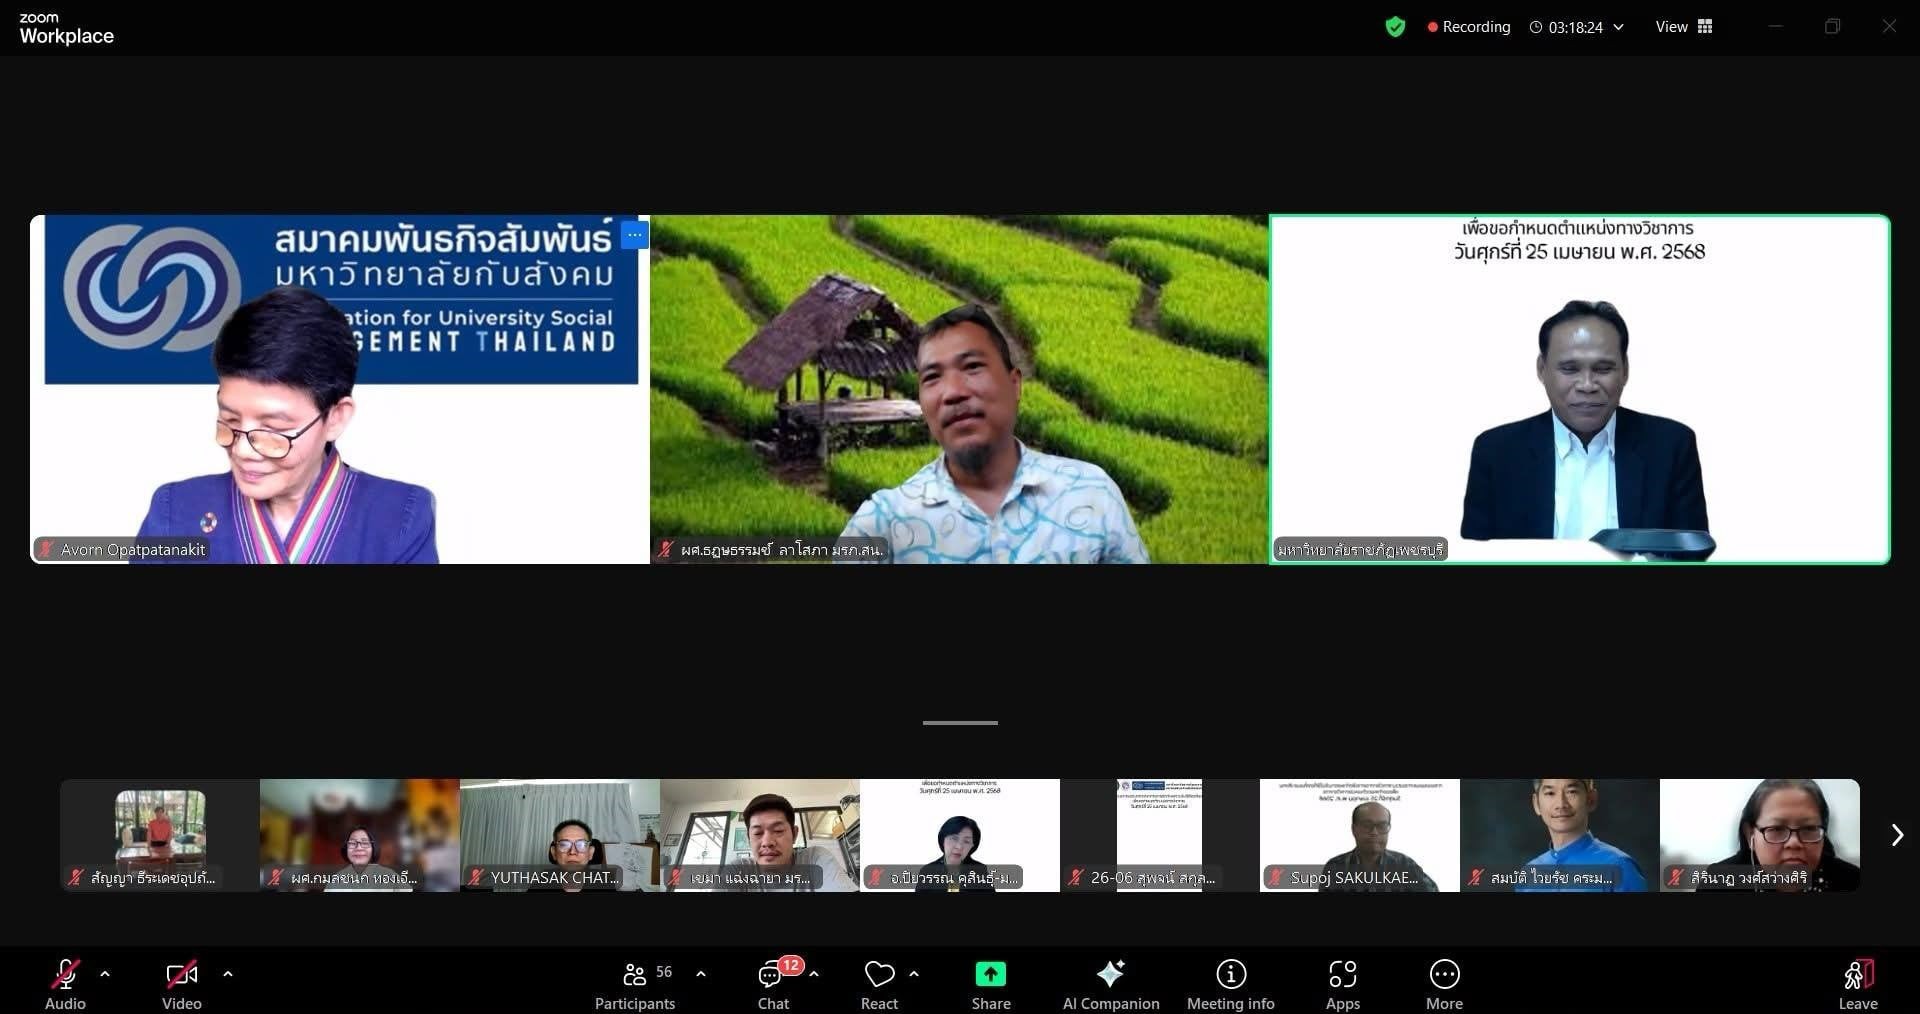This screenshot has width=1920, height=1014.
Task: Open the Participants panel
Action: tap(635, 984)
